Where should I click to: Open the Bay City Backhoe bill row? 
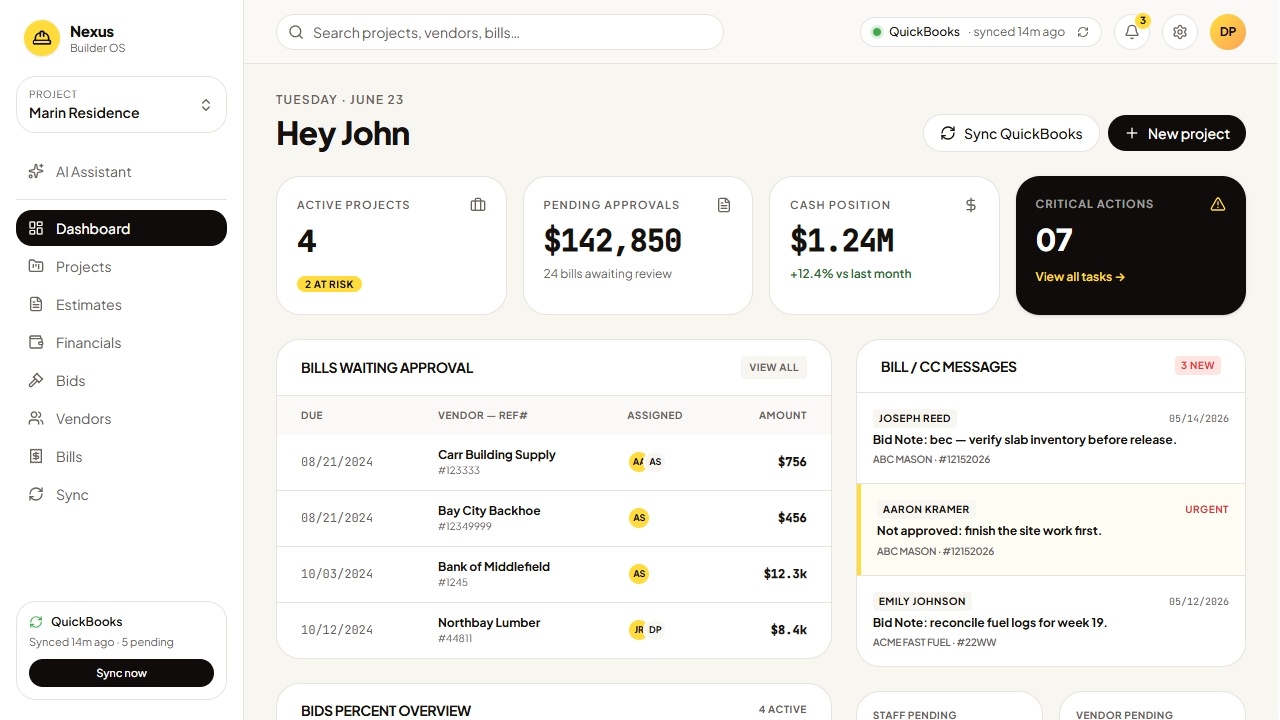coord(554,518)
